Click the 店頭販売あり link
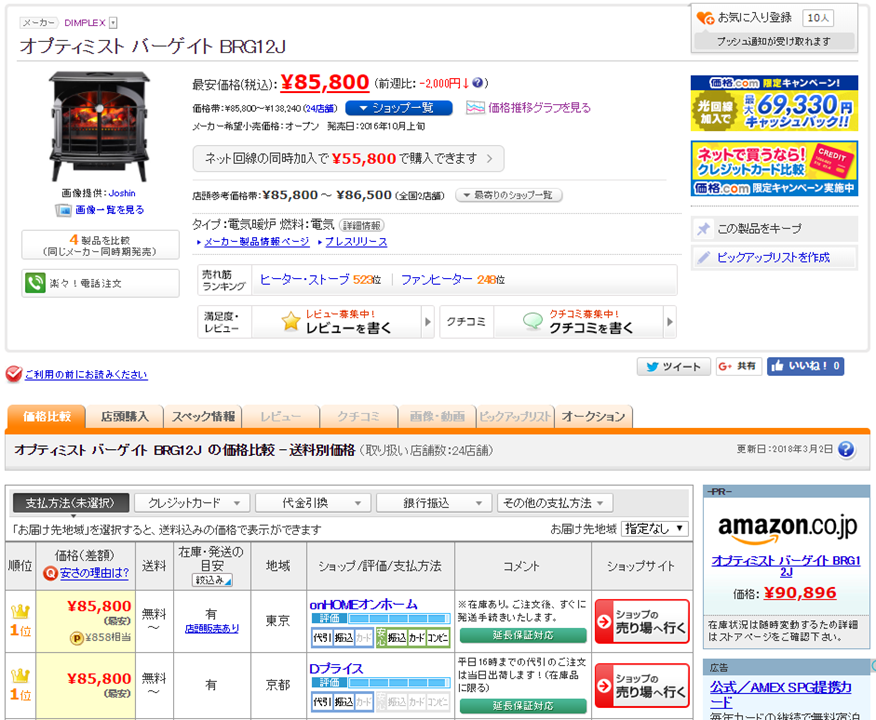The height and width of the screenshot is (720, 876). 212,628
